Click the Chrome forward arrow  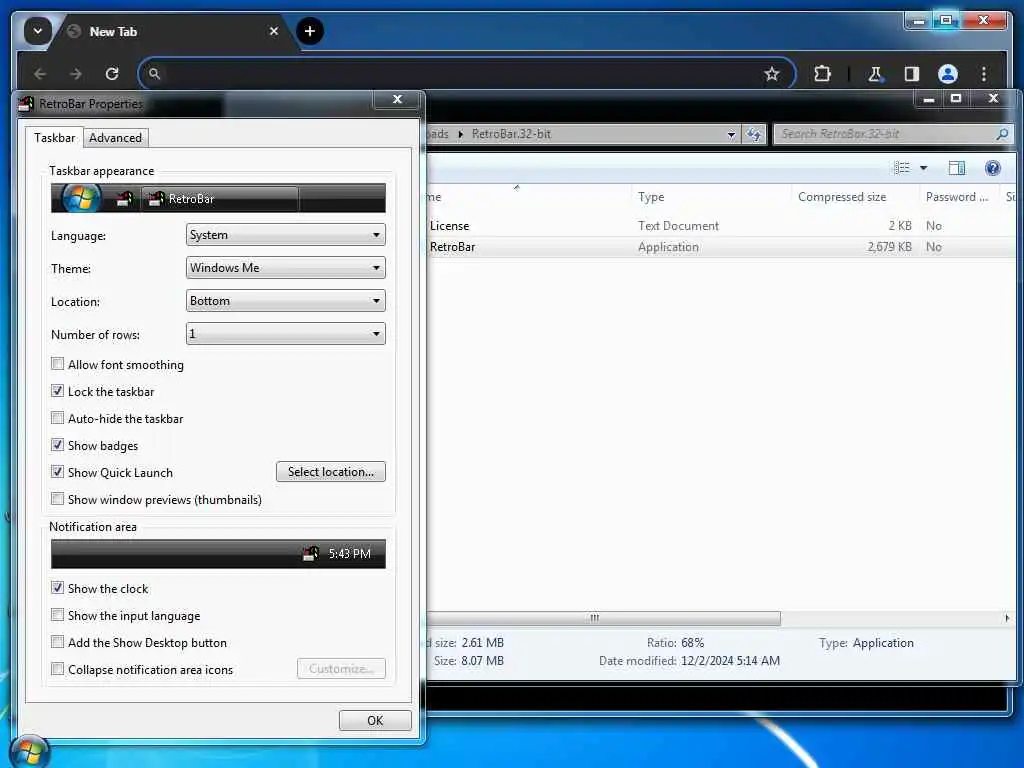(76, 74)
